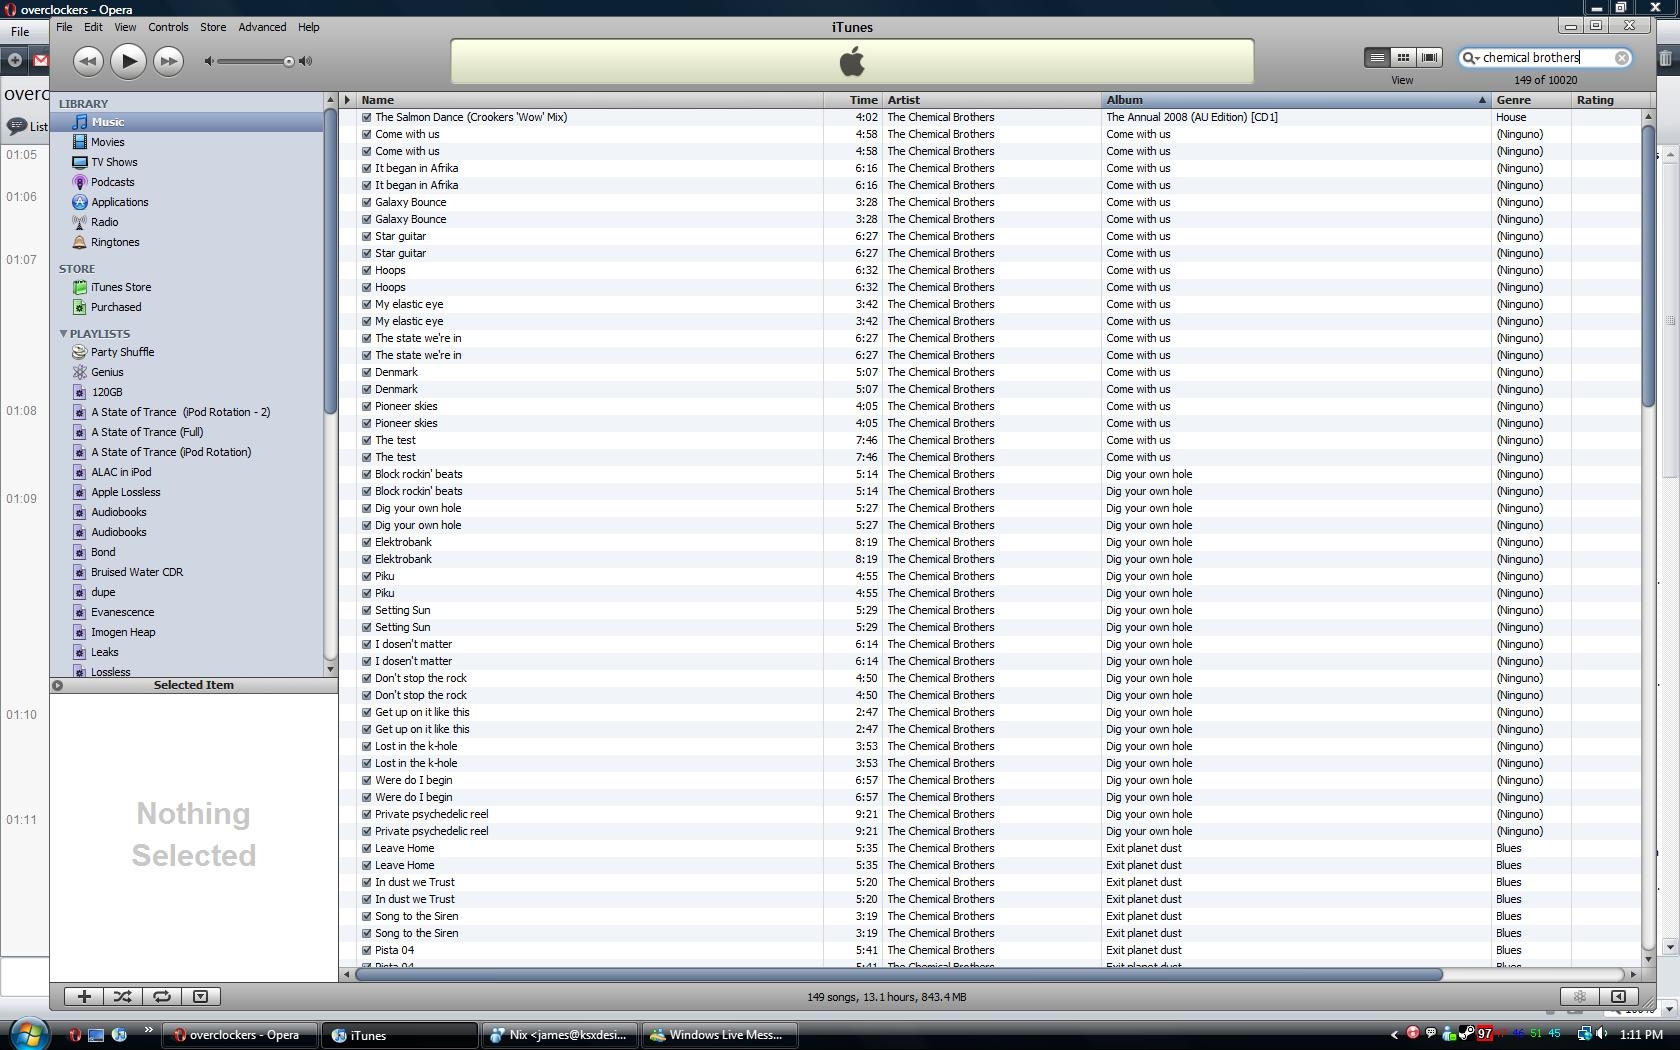Click the Play button

128,61
